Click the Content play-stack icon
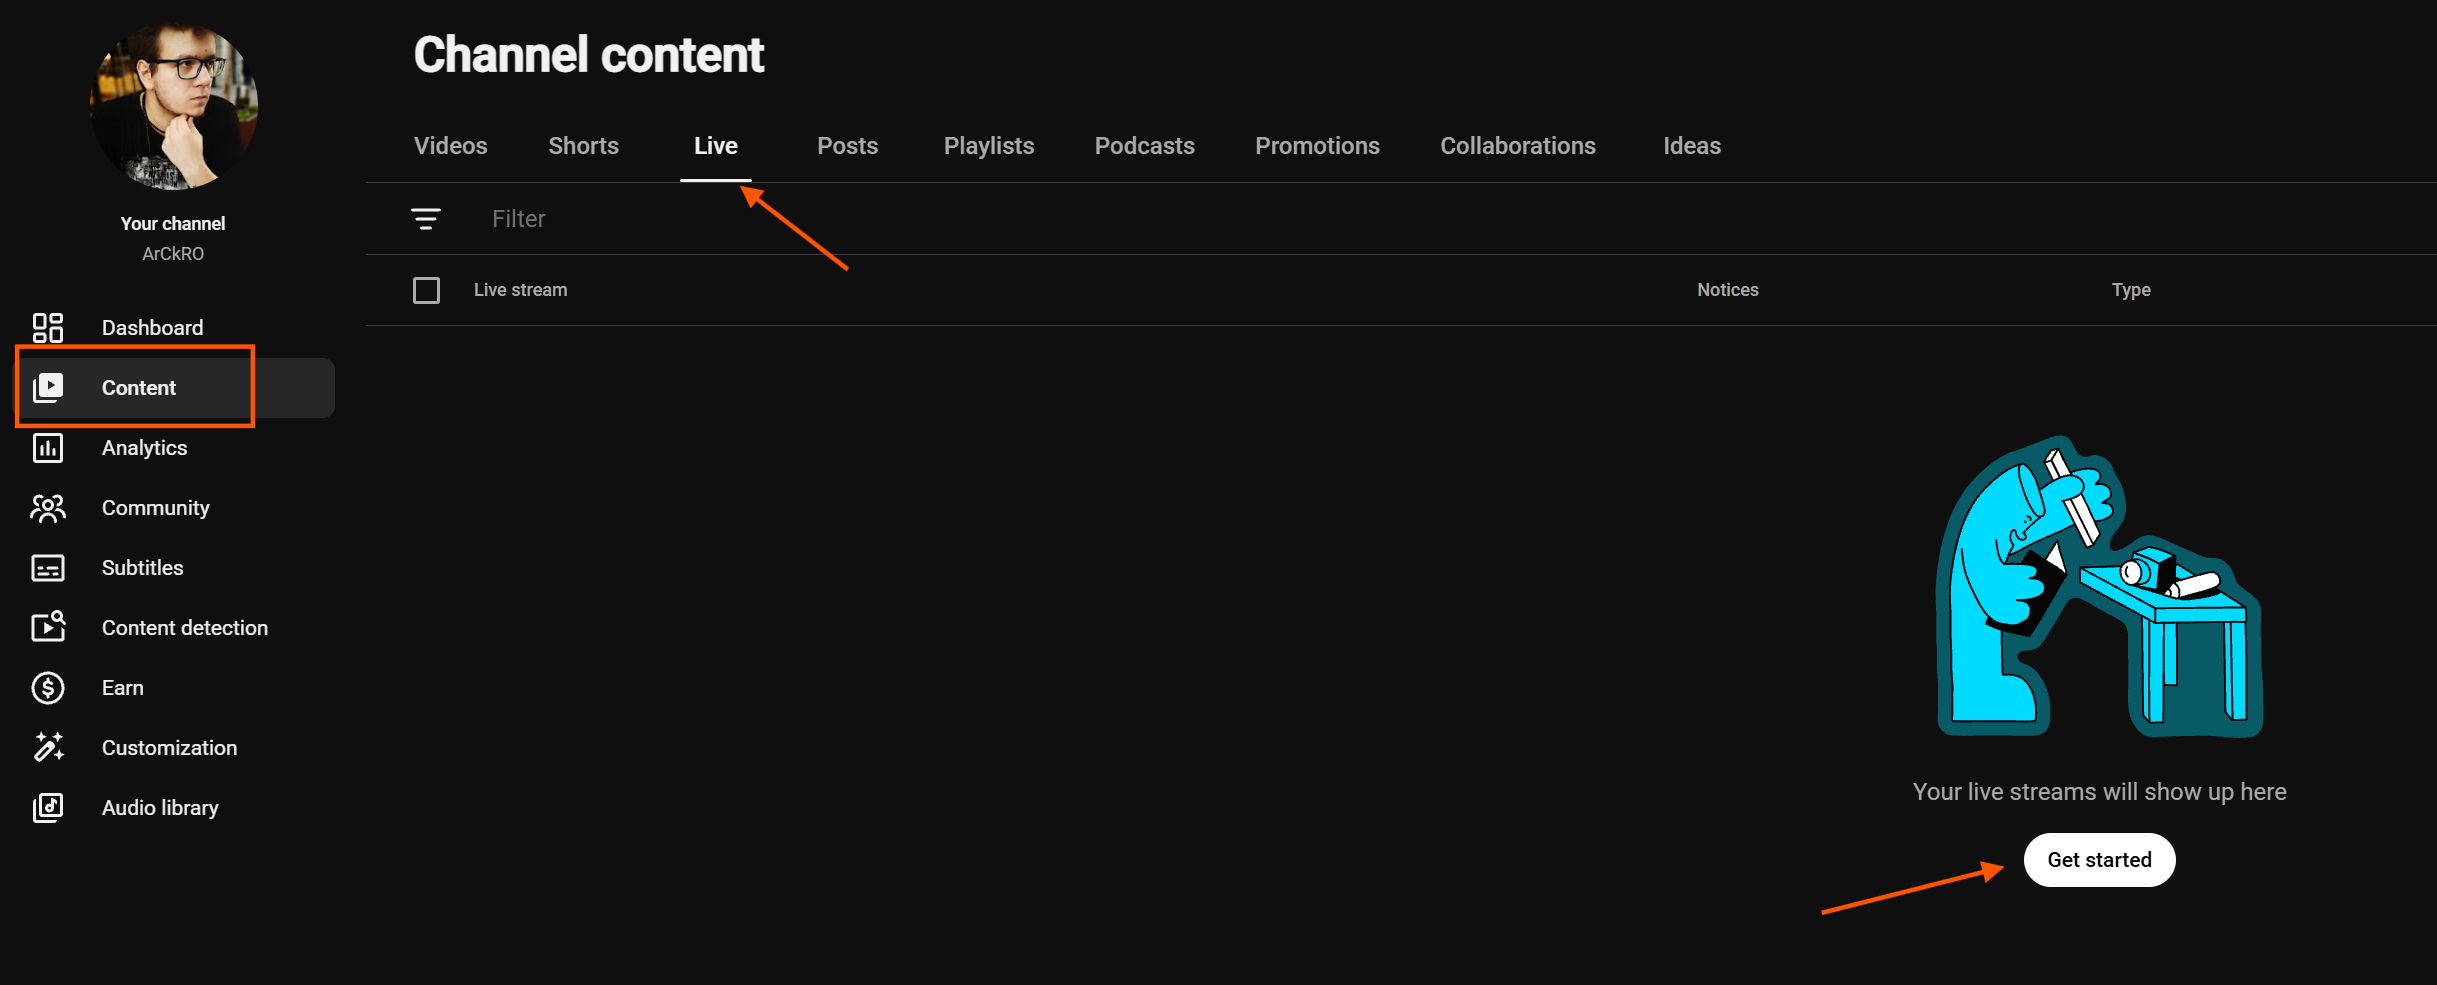Screen dimensions: 2437x985 (48, 388)
